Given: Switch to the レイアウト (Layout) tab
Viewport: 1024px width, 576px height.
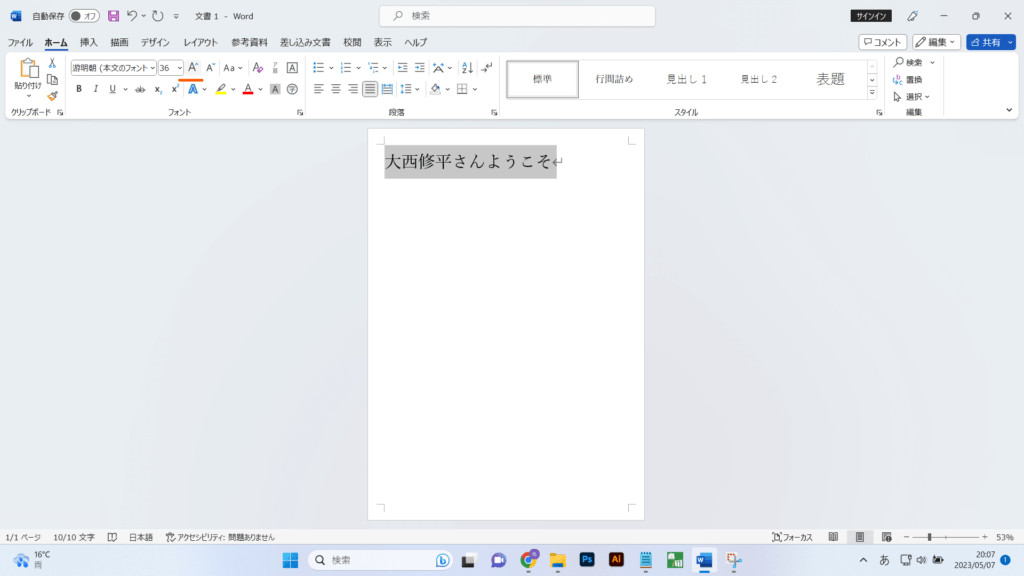Looking at the screenshot, I should click(200, 42).
